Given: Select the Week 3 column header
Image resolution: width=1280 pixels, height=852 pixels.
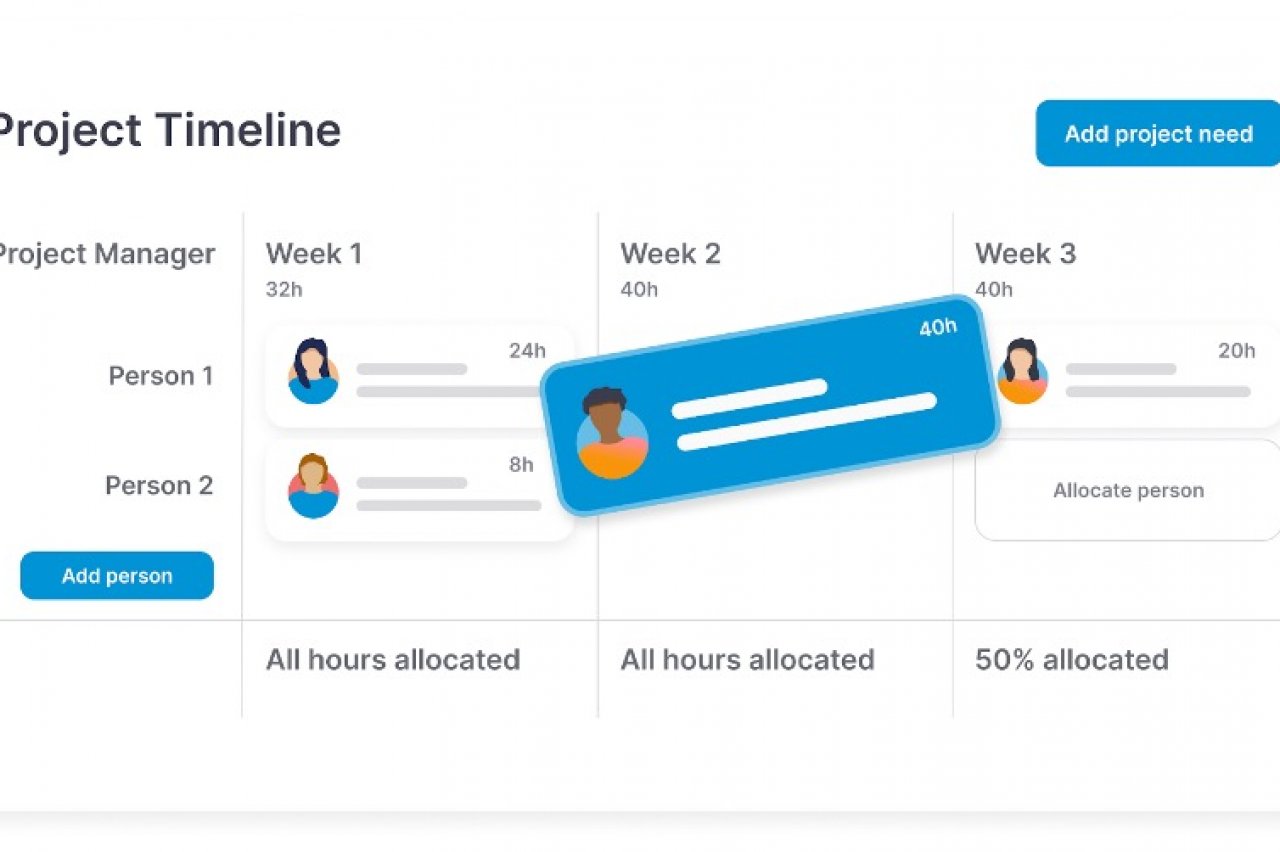Looking at the screenshot, I should tap(1025, 254).
